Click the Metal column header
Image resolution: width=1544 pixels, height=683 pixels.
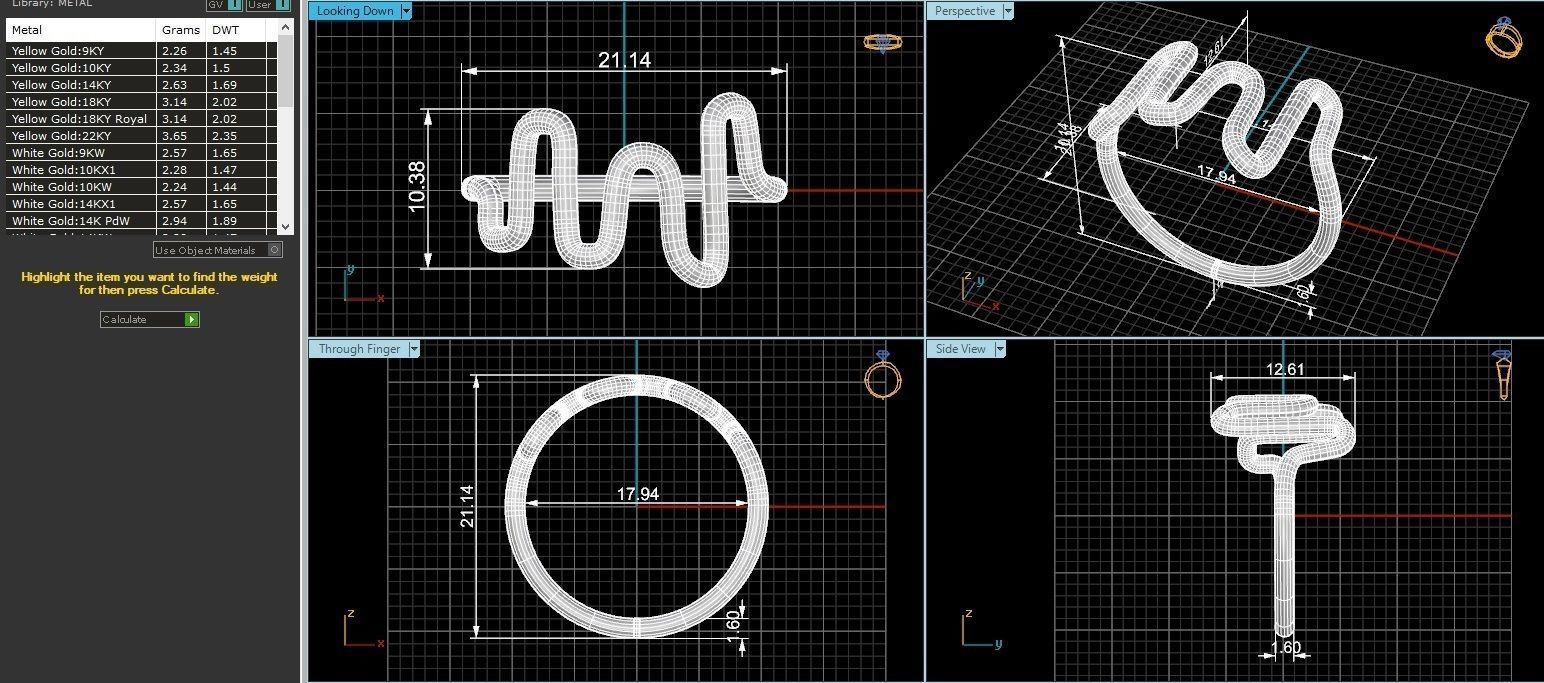point(82,30)
